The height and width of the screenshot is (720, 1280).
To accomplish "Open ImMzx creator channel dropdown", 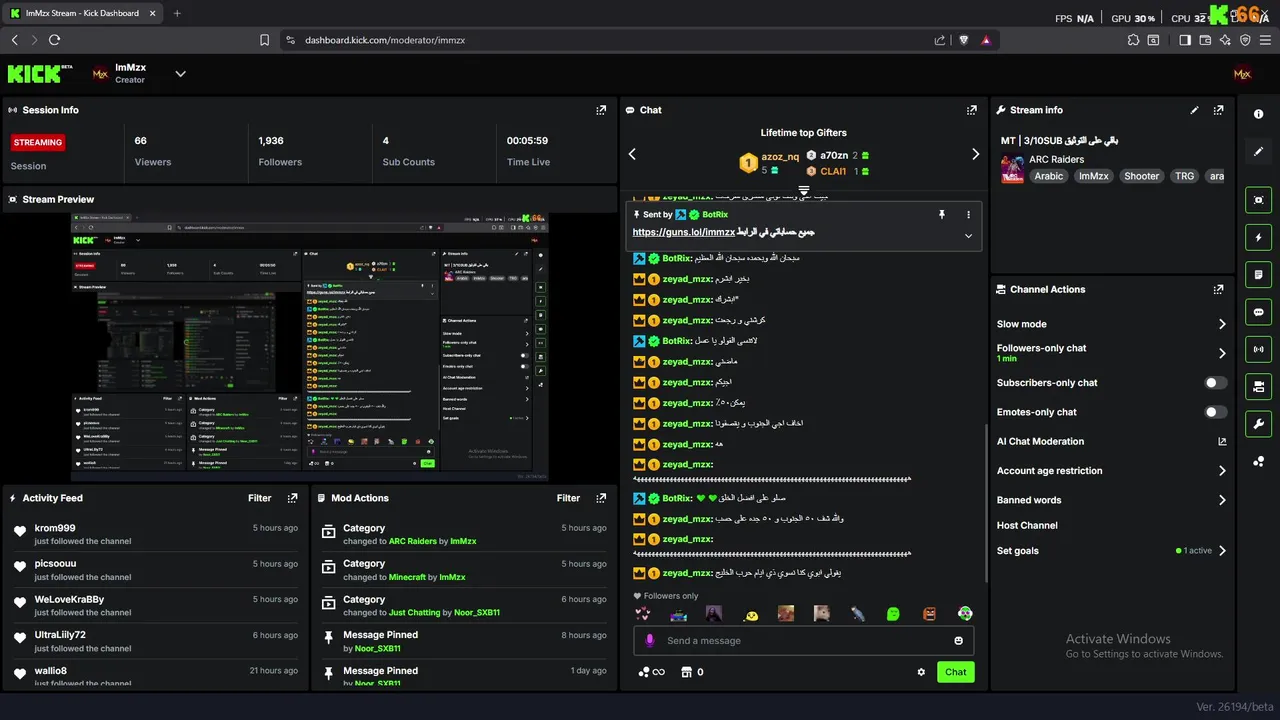I will point(181,73).
